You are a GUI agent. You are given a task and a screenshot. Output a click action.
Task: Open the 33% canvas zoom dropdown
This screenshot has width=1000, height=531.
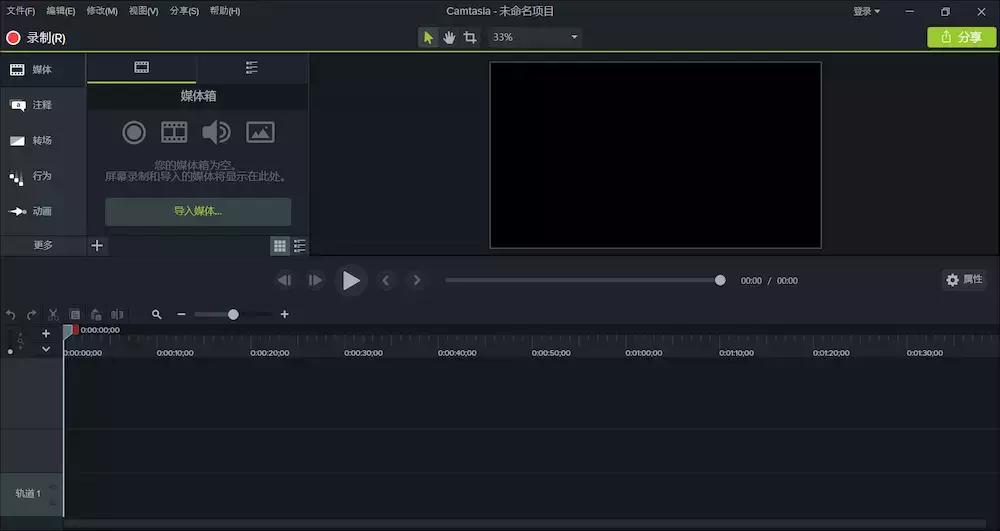coord(534,38)
